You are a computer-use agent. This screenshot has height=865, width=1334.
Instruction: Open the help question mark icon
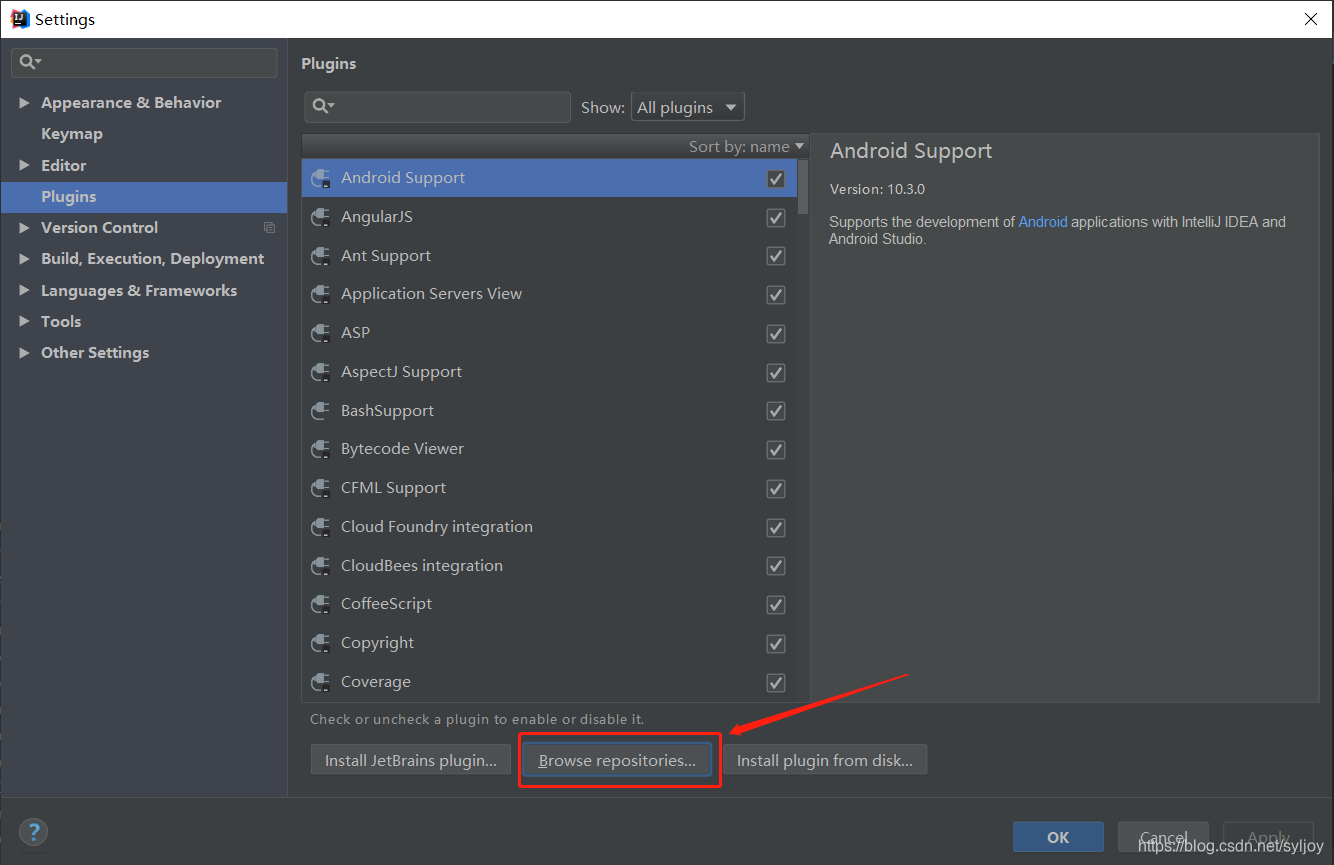coord(34,831)
